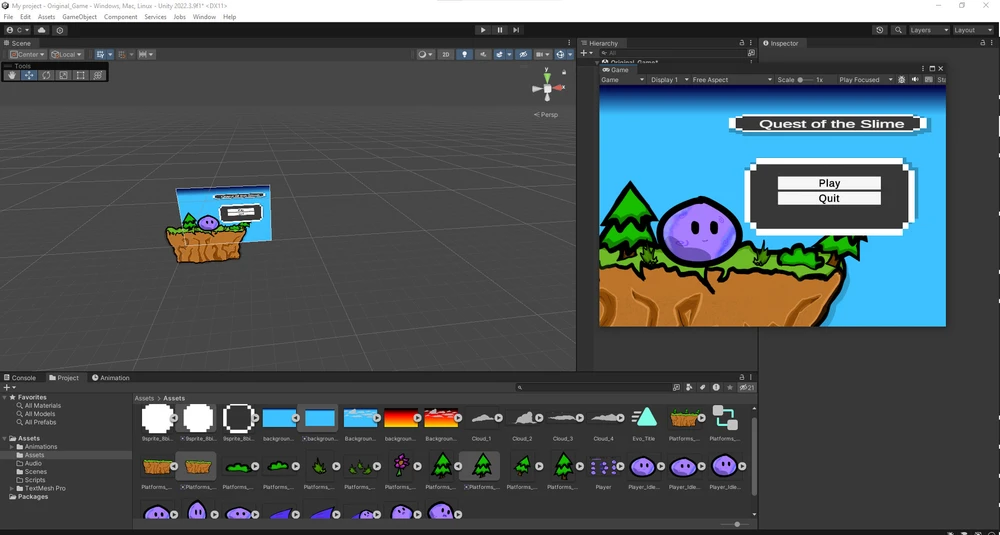
Task: Open the GameObject menu
Action: pyautogui.click(x=79, y=17)
